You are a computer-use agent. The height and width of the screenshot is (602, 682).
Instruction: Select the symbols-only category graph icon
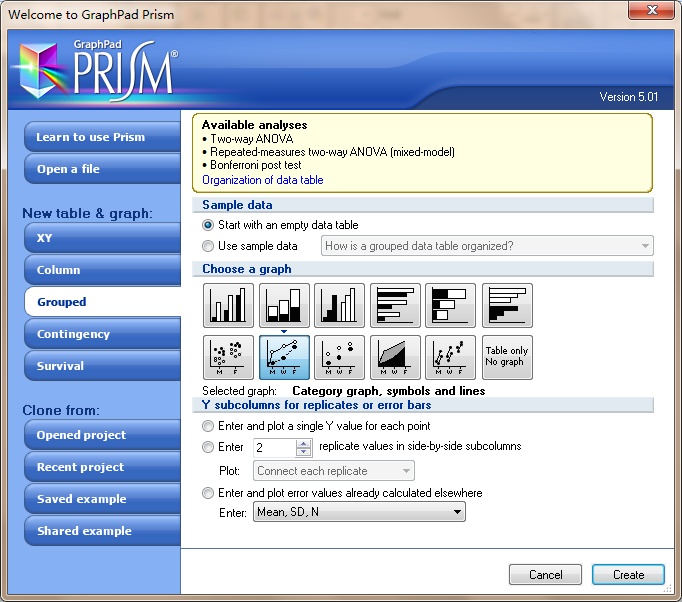point(339,357)
